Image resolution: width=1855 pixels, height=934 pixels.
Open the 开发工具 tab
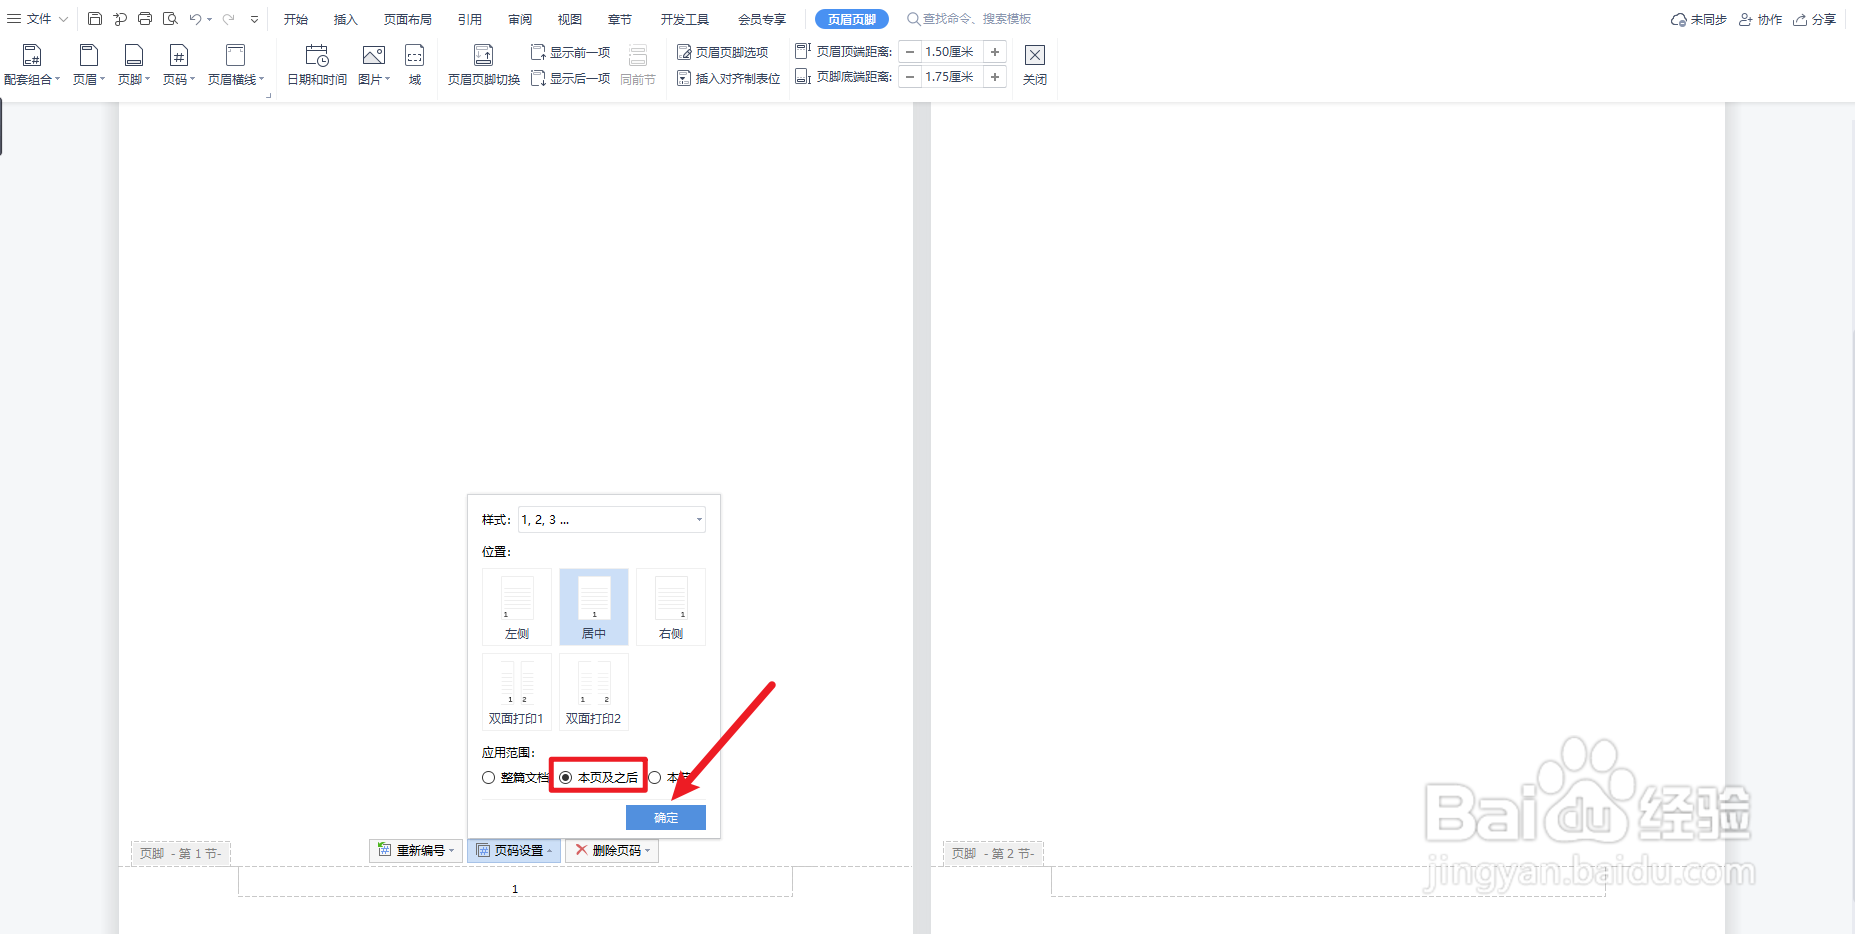(x=685, y=19)
